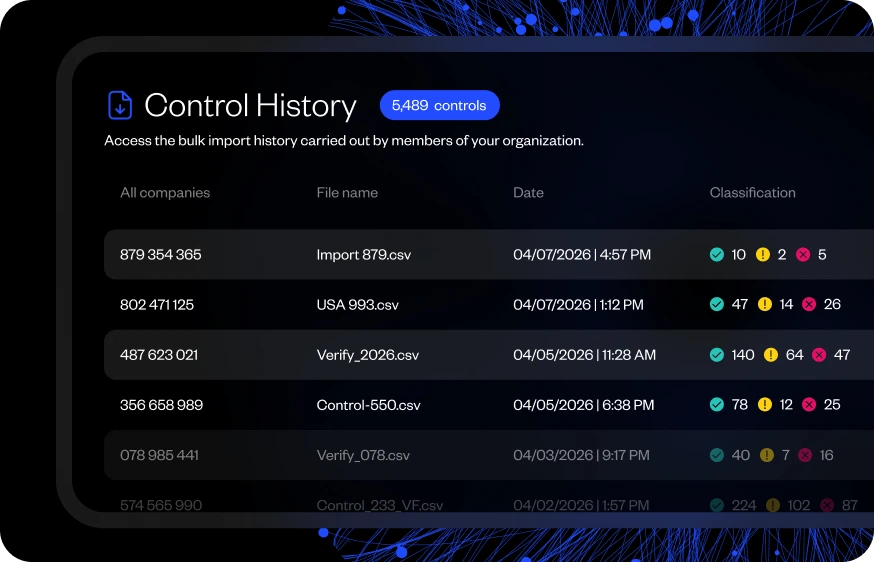Click the yellow warning icon in Verify_2026.csv row
Viewport: 874px width, 562px height.
tap(771, 355)
